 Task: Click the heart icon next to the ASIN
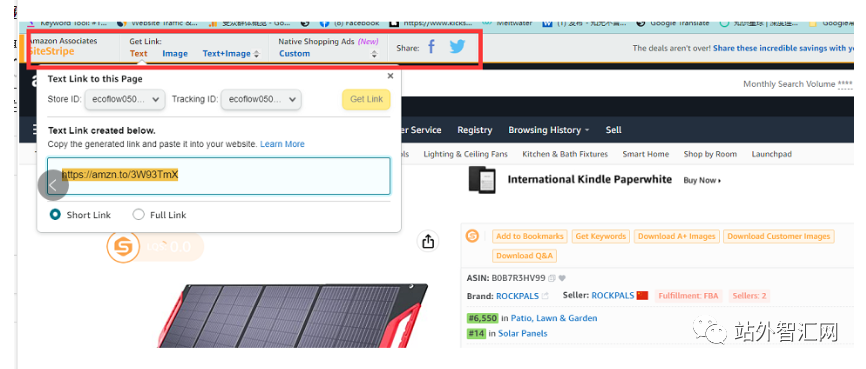point(562,278)
